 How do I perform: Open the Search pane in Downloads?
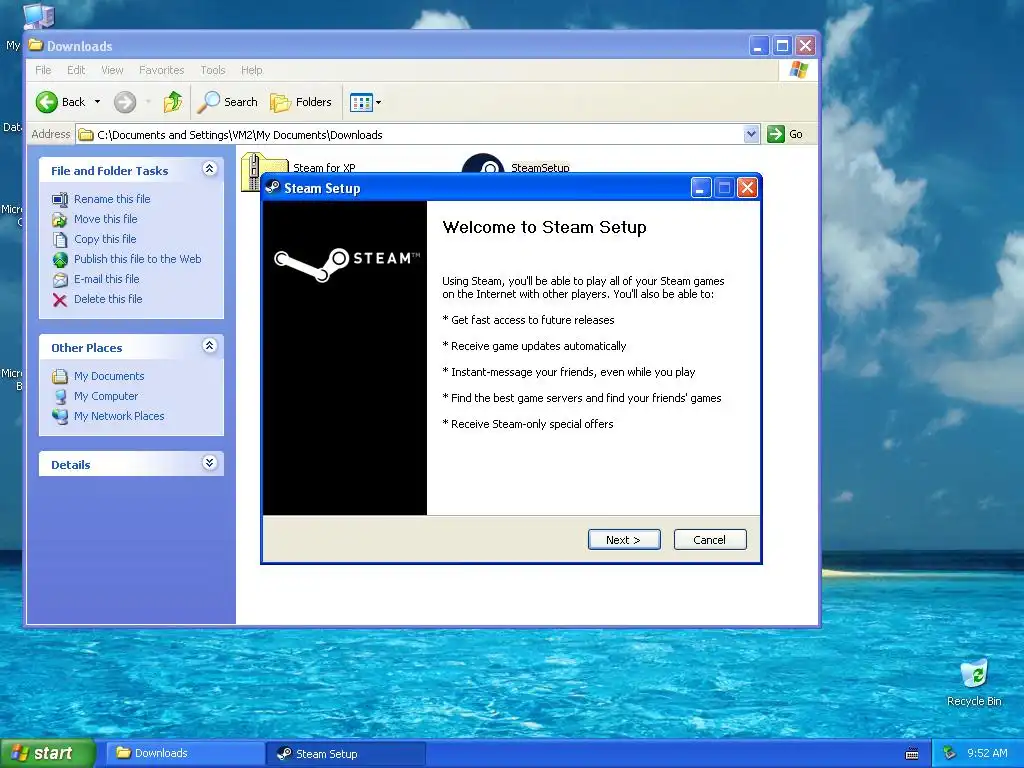228,102
